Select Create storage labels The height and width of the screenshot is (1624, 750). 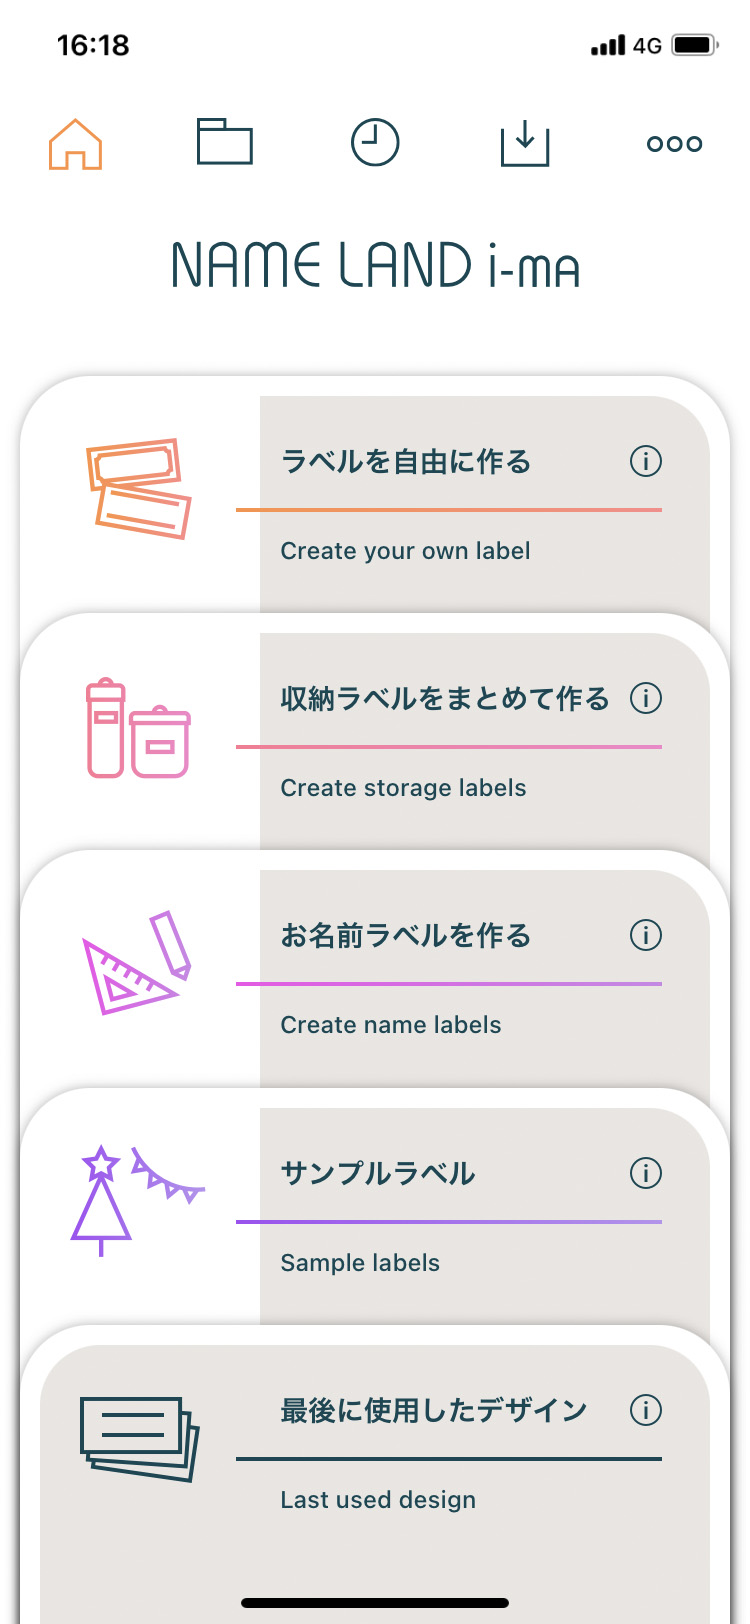(403, 788)
